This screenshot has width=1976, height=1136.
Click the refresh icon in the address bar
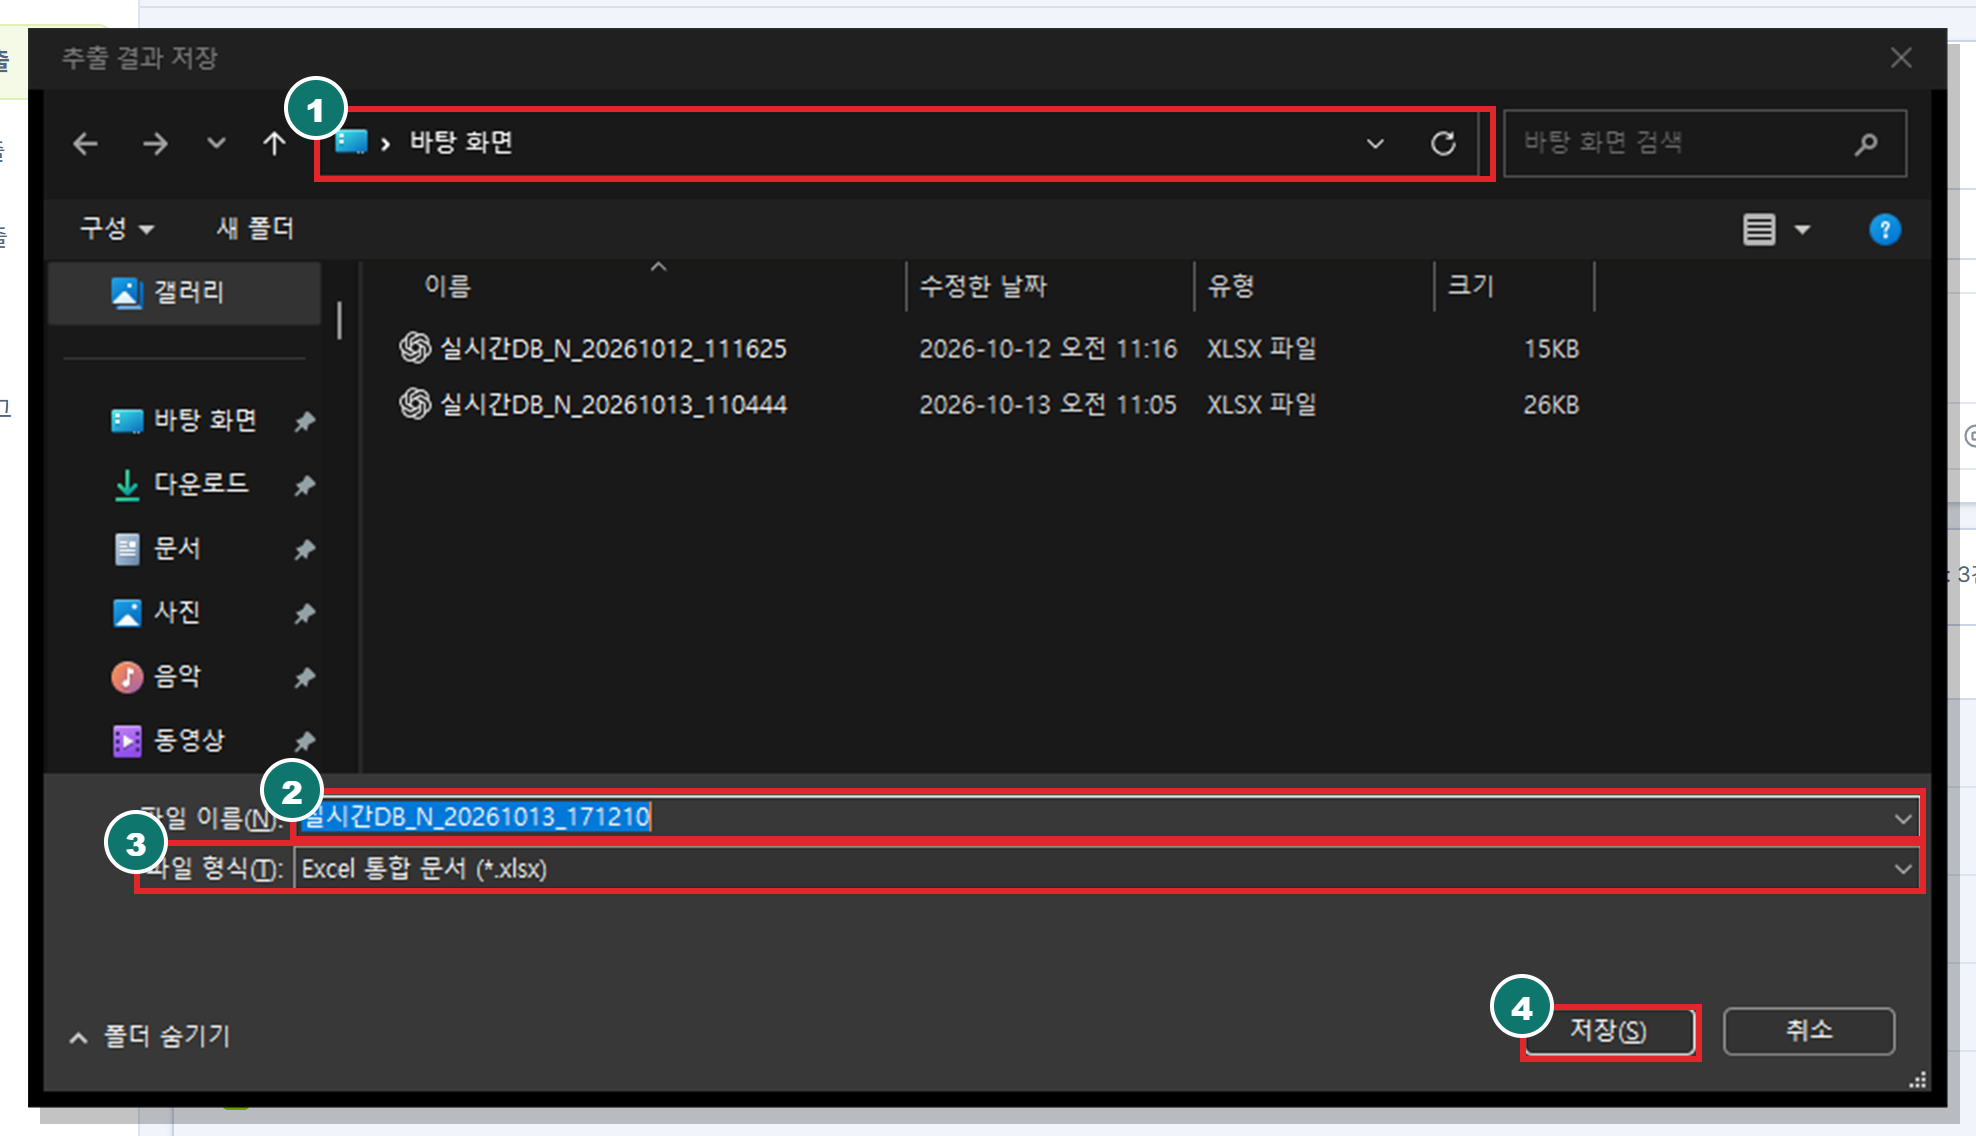(x=1442, y=144)
